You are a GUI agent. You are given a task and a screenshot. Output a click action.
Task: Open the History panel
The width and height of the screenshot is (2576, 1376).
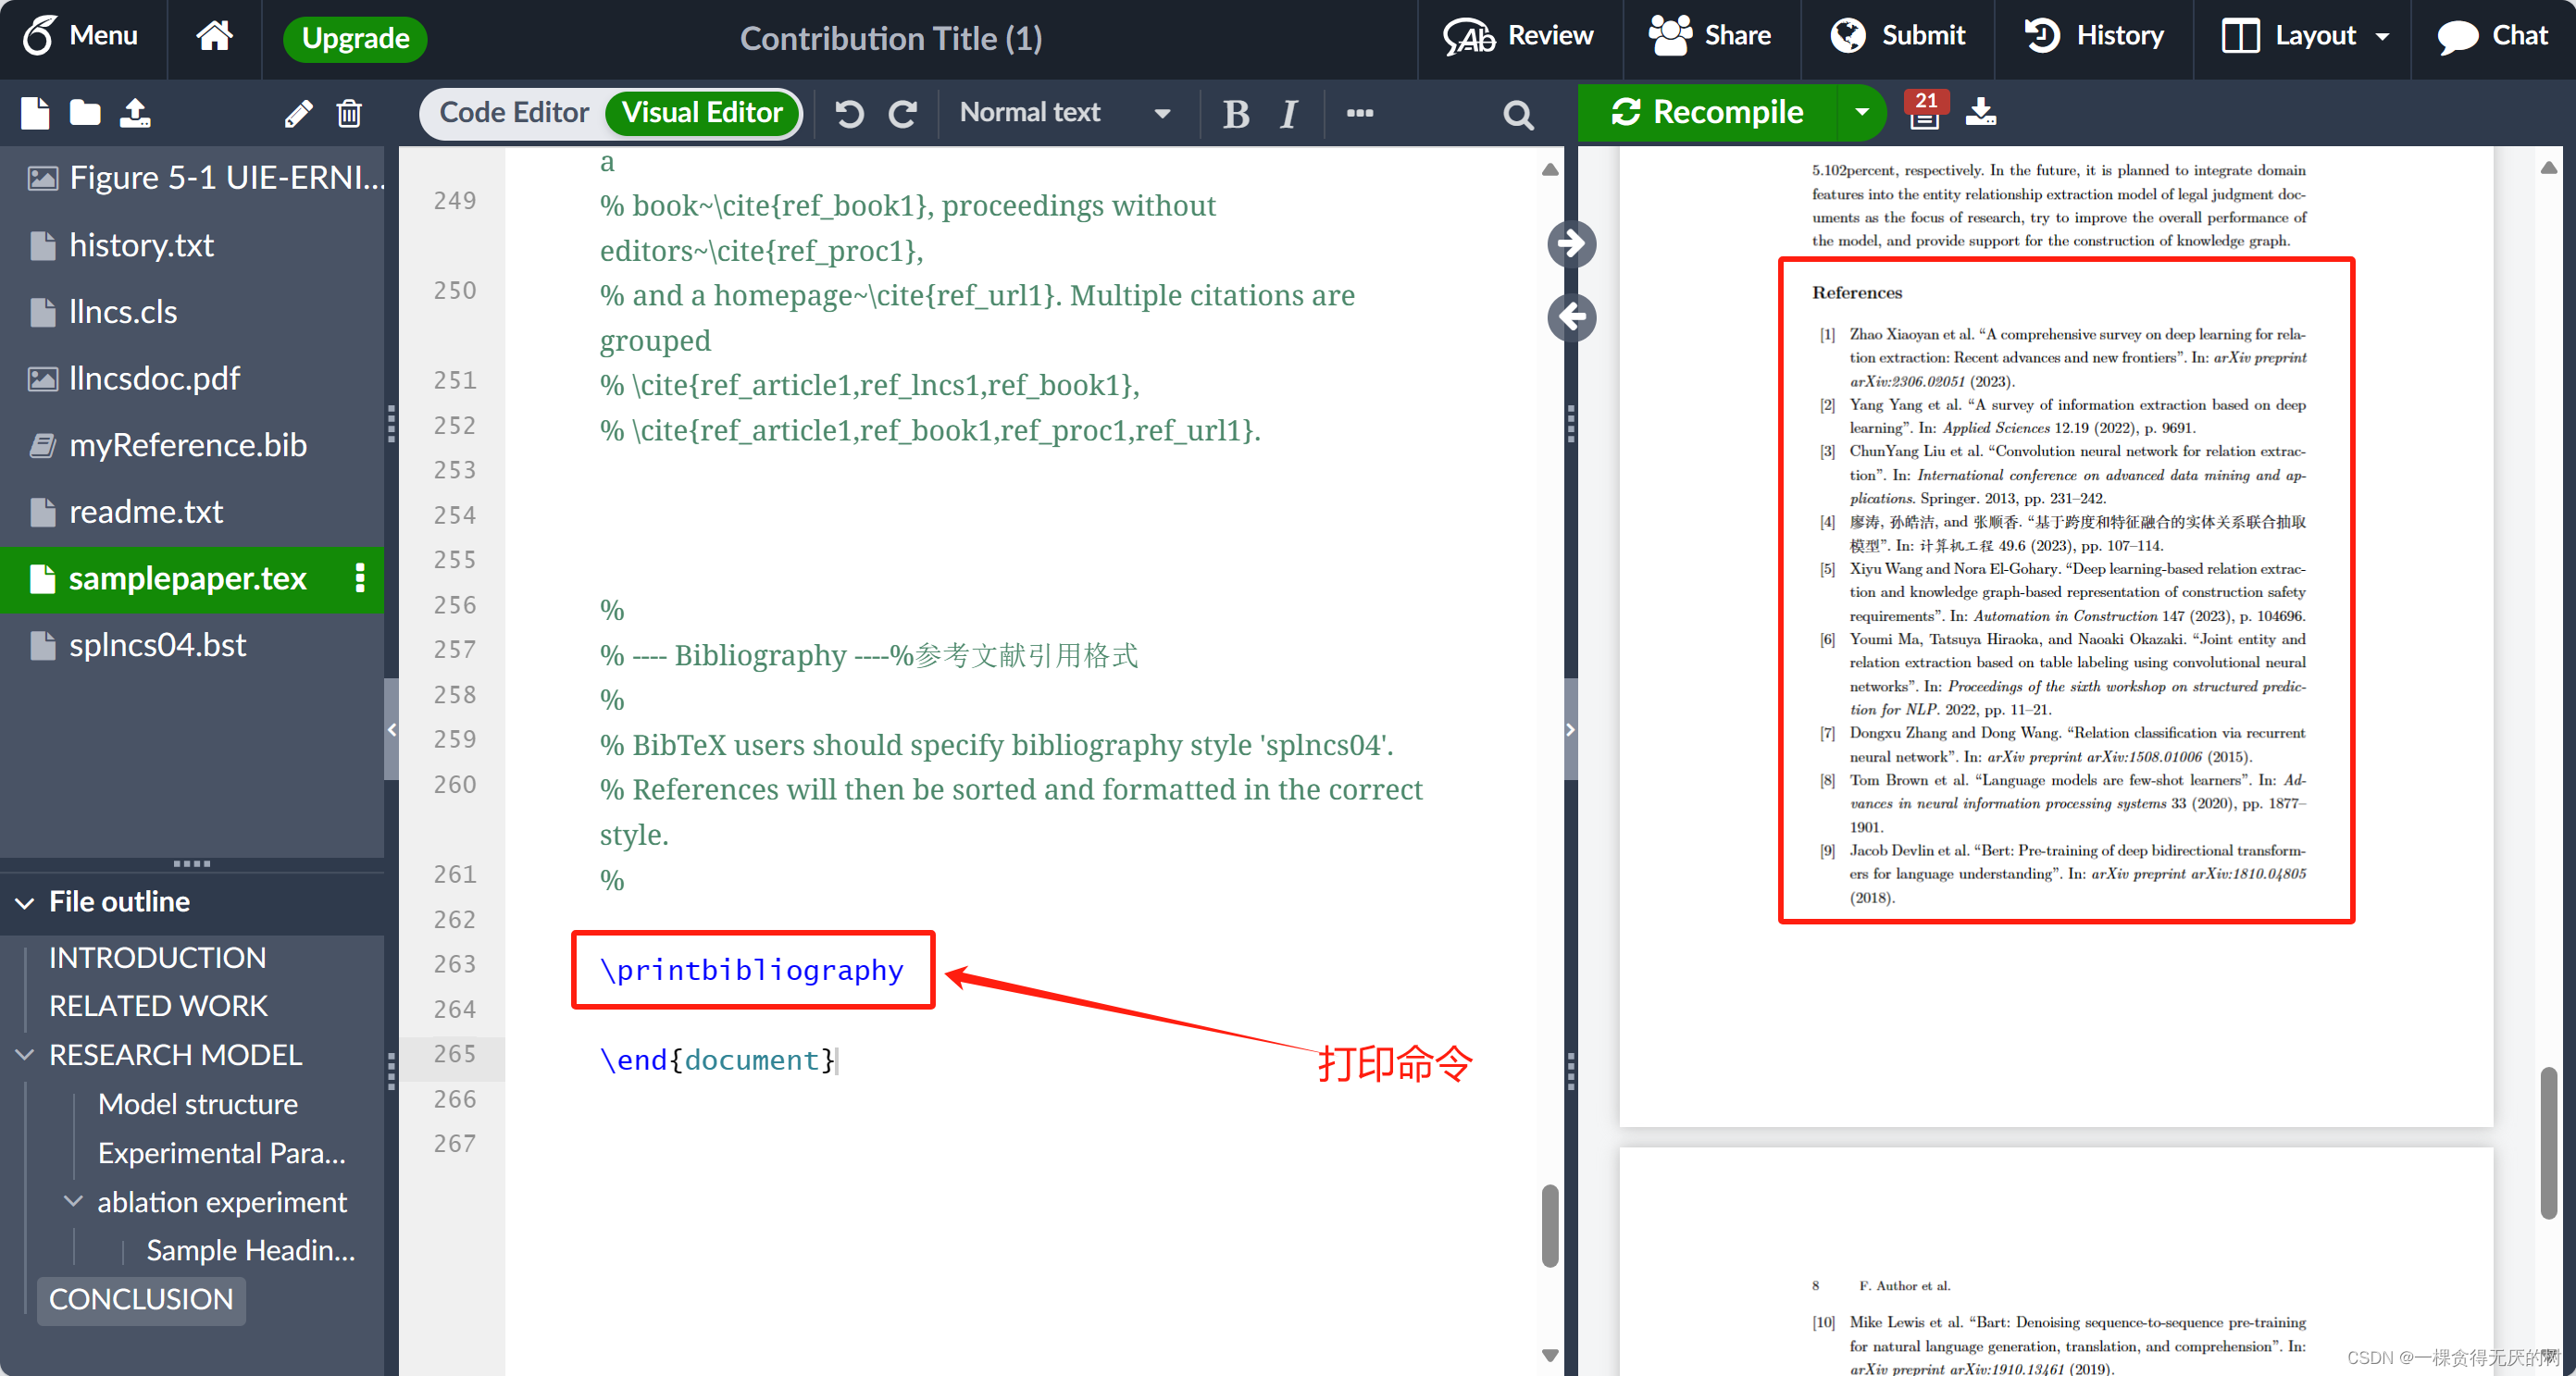(2095, 36)
